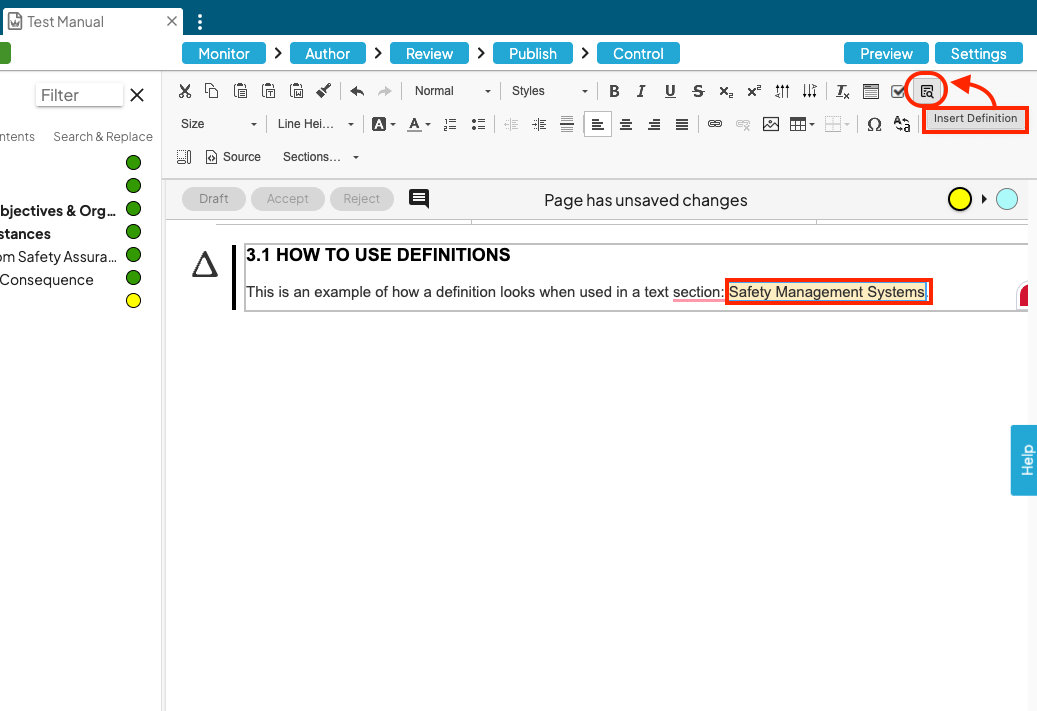Insert a checkbox using the checkmark icon

(897, 91)
